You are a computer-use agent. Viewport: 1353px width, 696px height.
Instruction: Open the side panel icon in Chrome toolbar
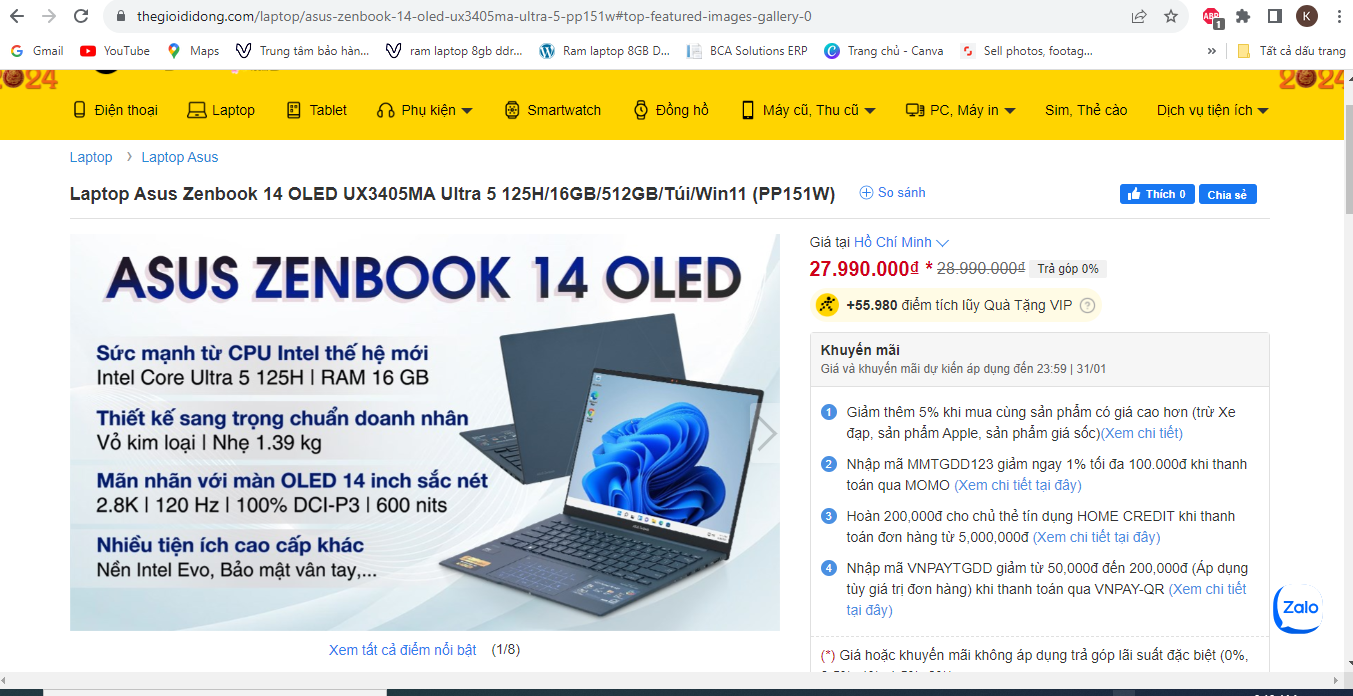1275,16
